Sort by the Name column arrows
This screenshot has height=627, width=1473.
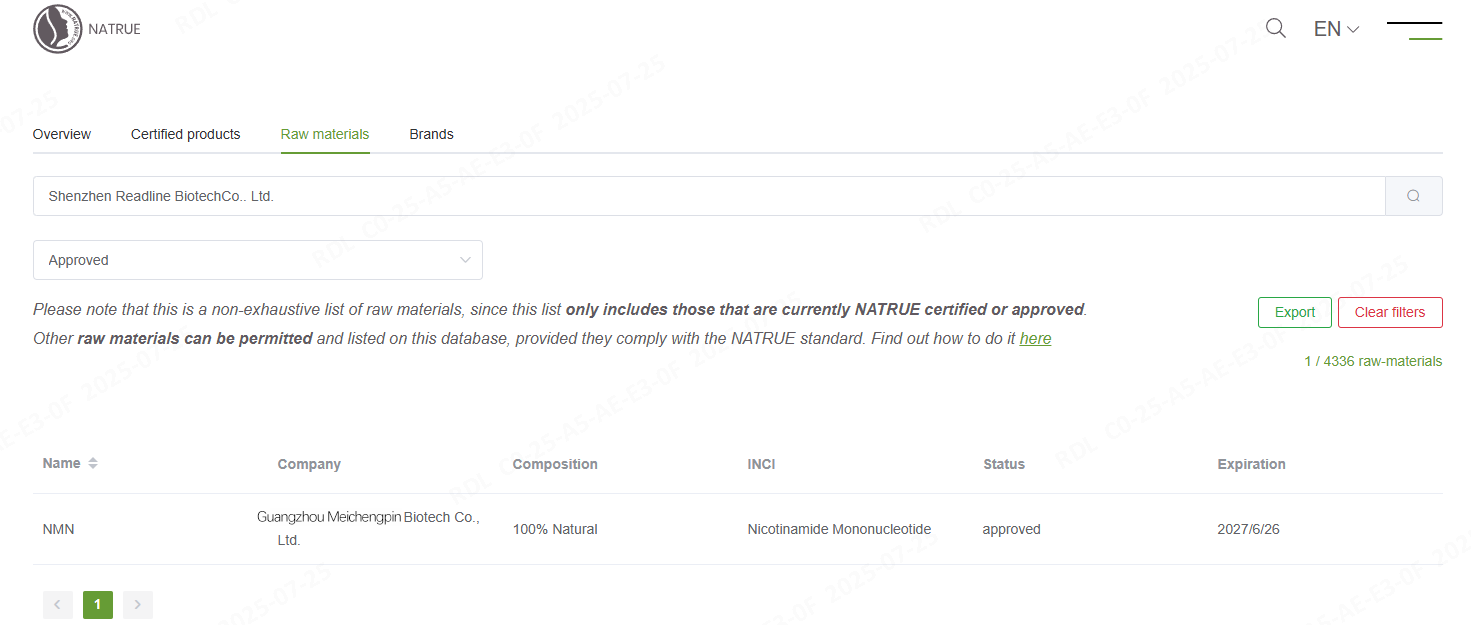(x=93, y=463)
